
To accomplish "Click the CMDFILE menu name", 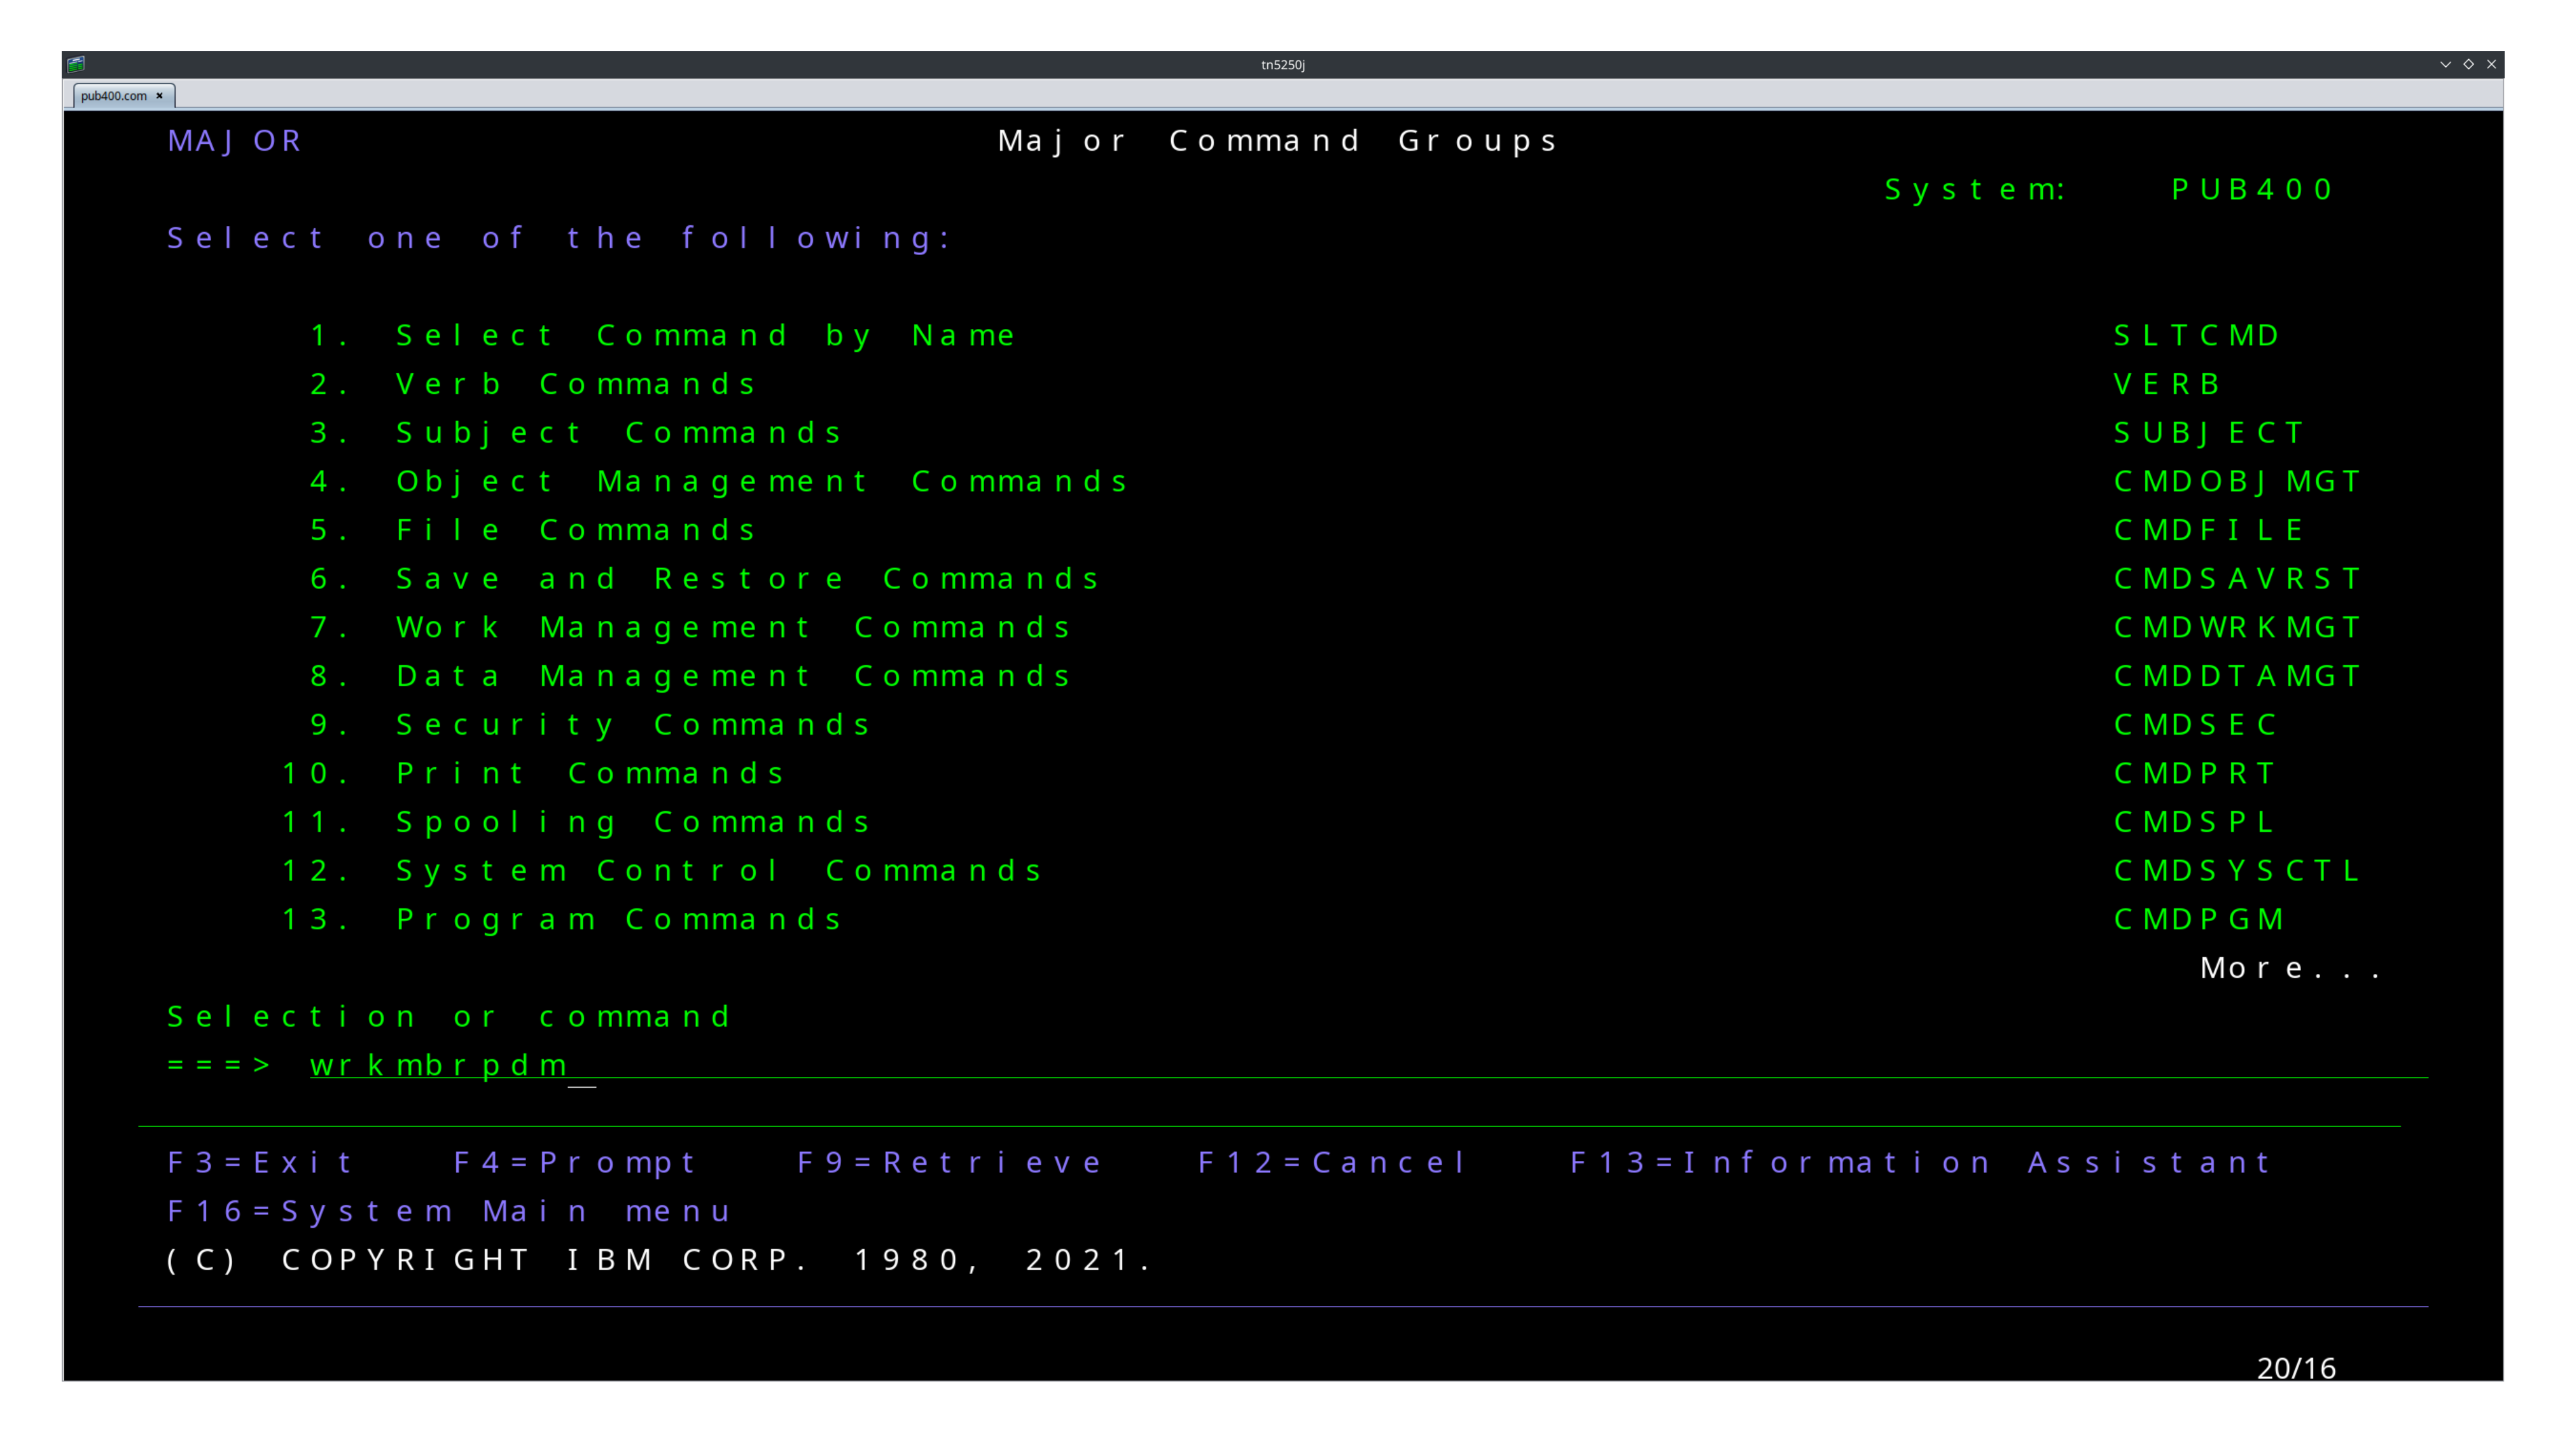I will [x=2209, y=530].
